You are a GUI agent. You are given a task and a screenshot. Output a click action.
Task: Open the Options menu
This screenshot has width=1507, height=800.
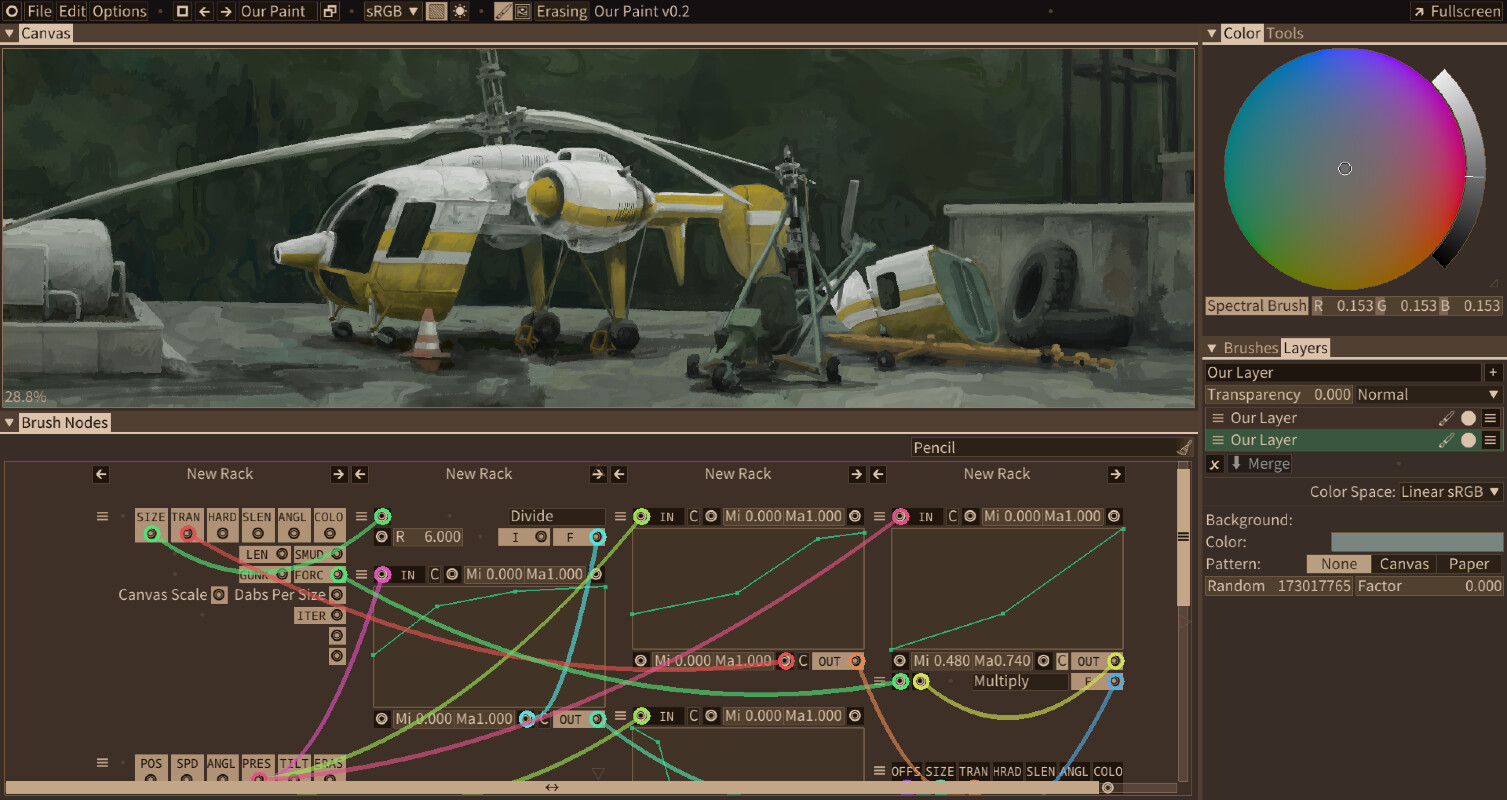(120, 12)
